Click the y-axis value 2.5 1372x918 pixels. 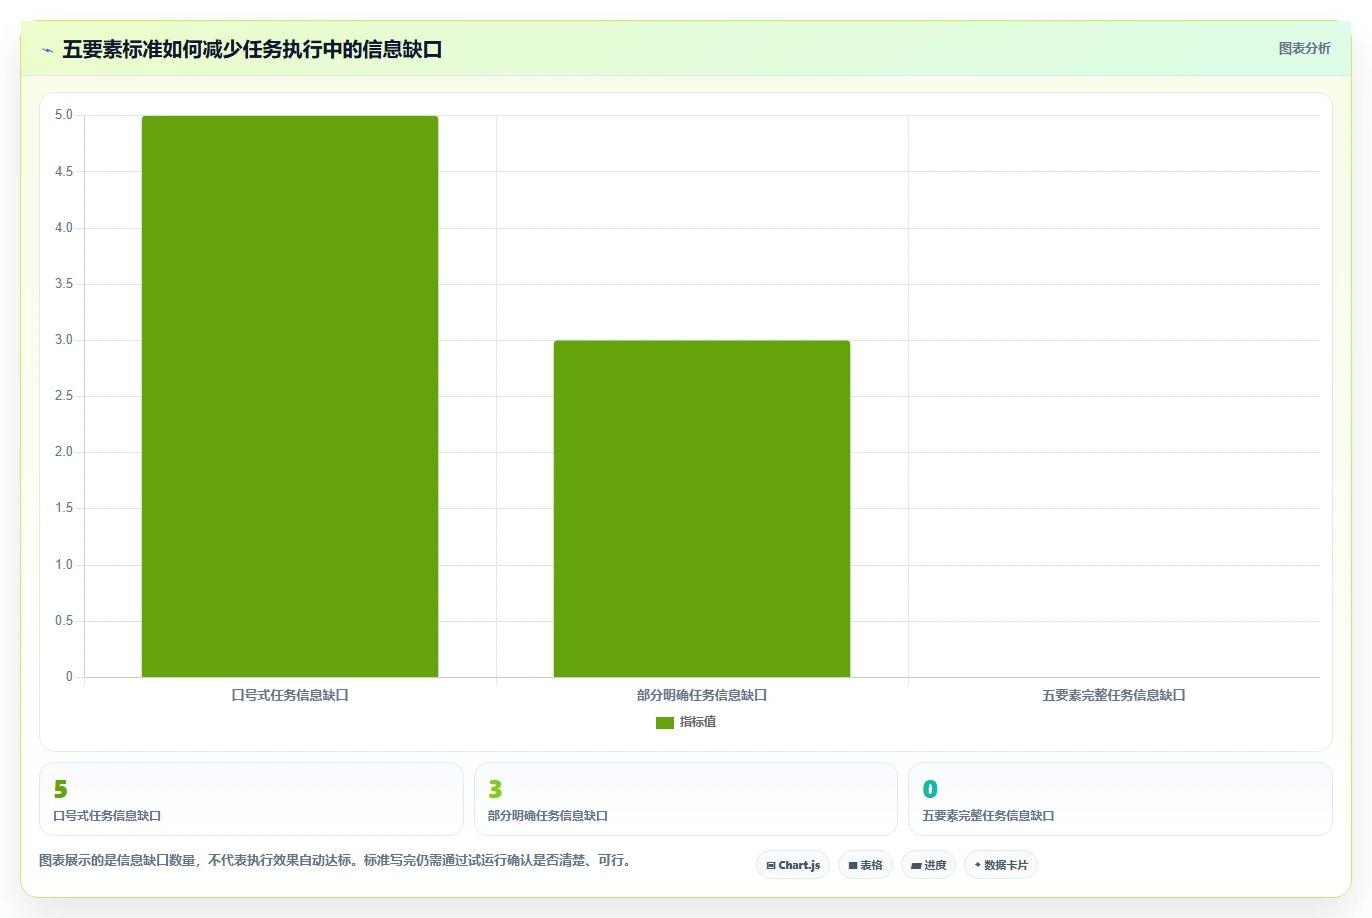point(64,396)
